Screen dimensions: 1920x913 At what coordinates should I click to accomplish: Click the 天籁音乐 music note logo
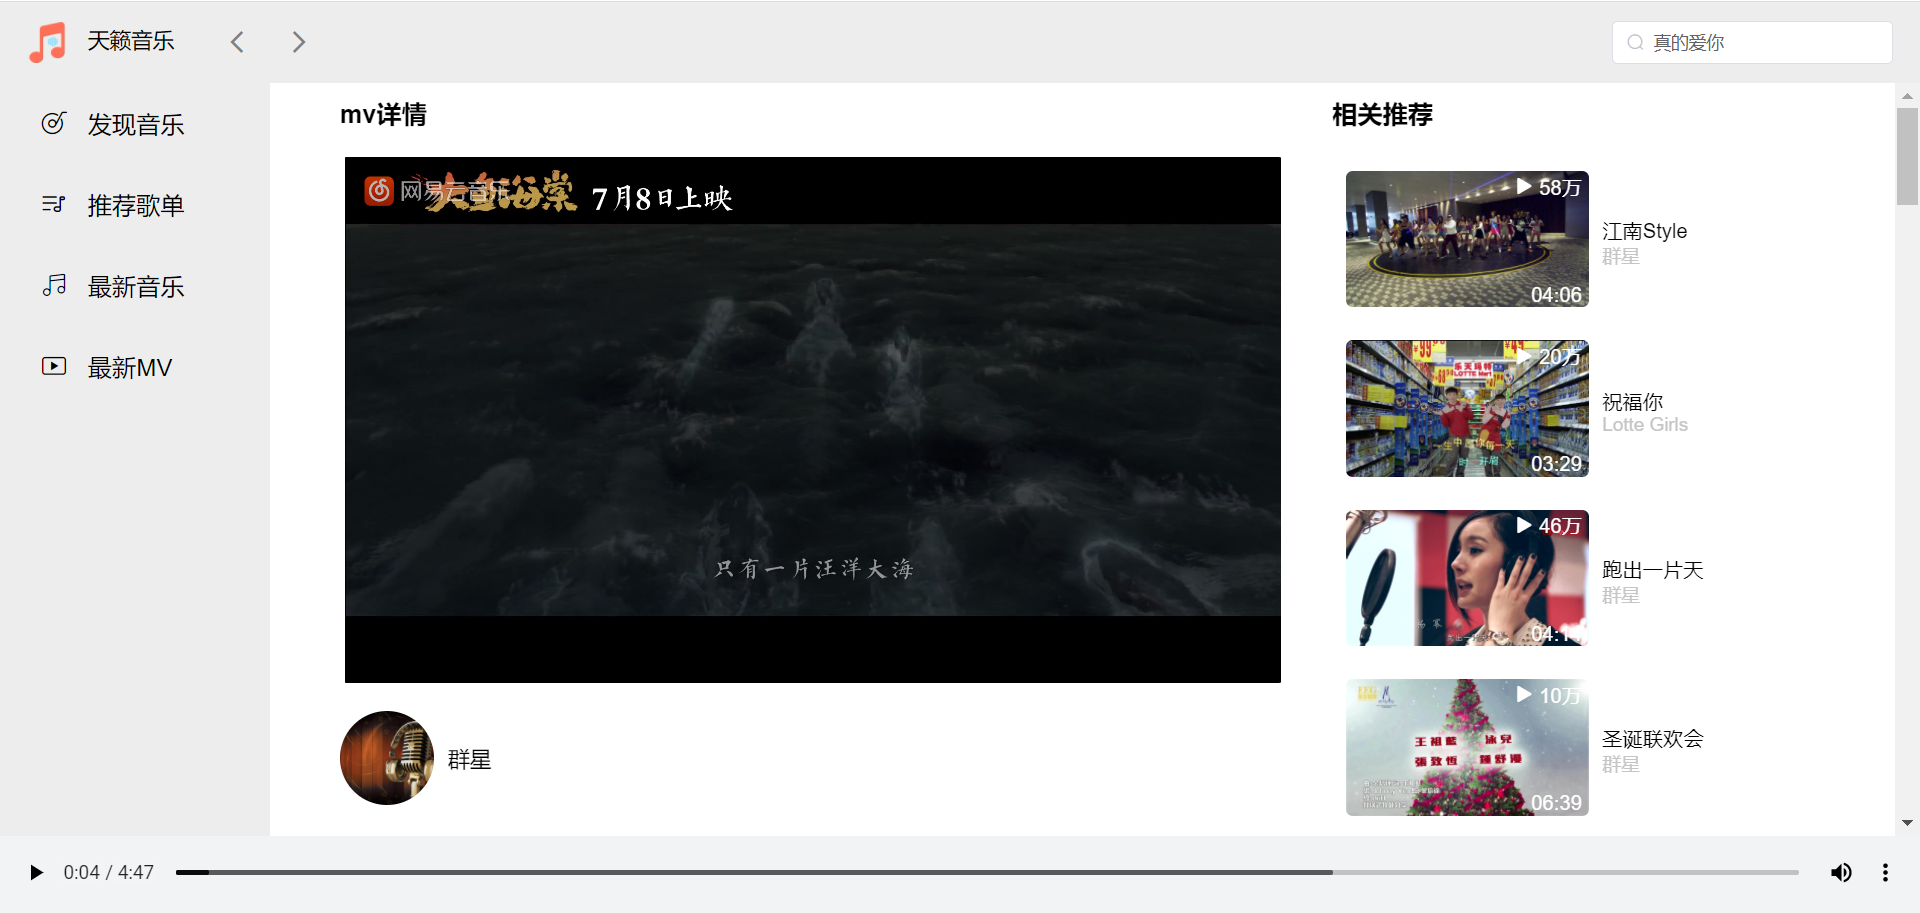48,42
